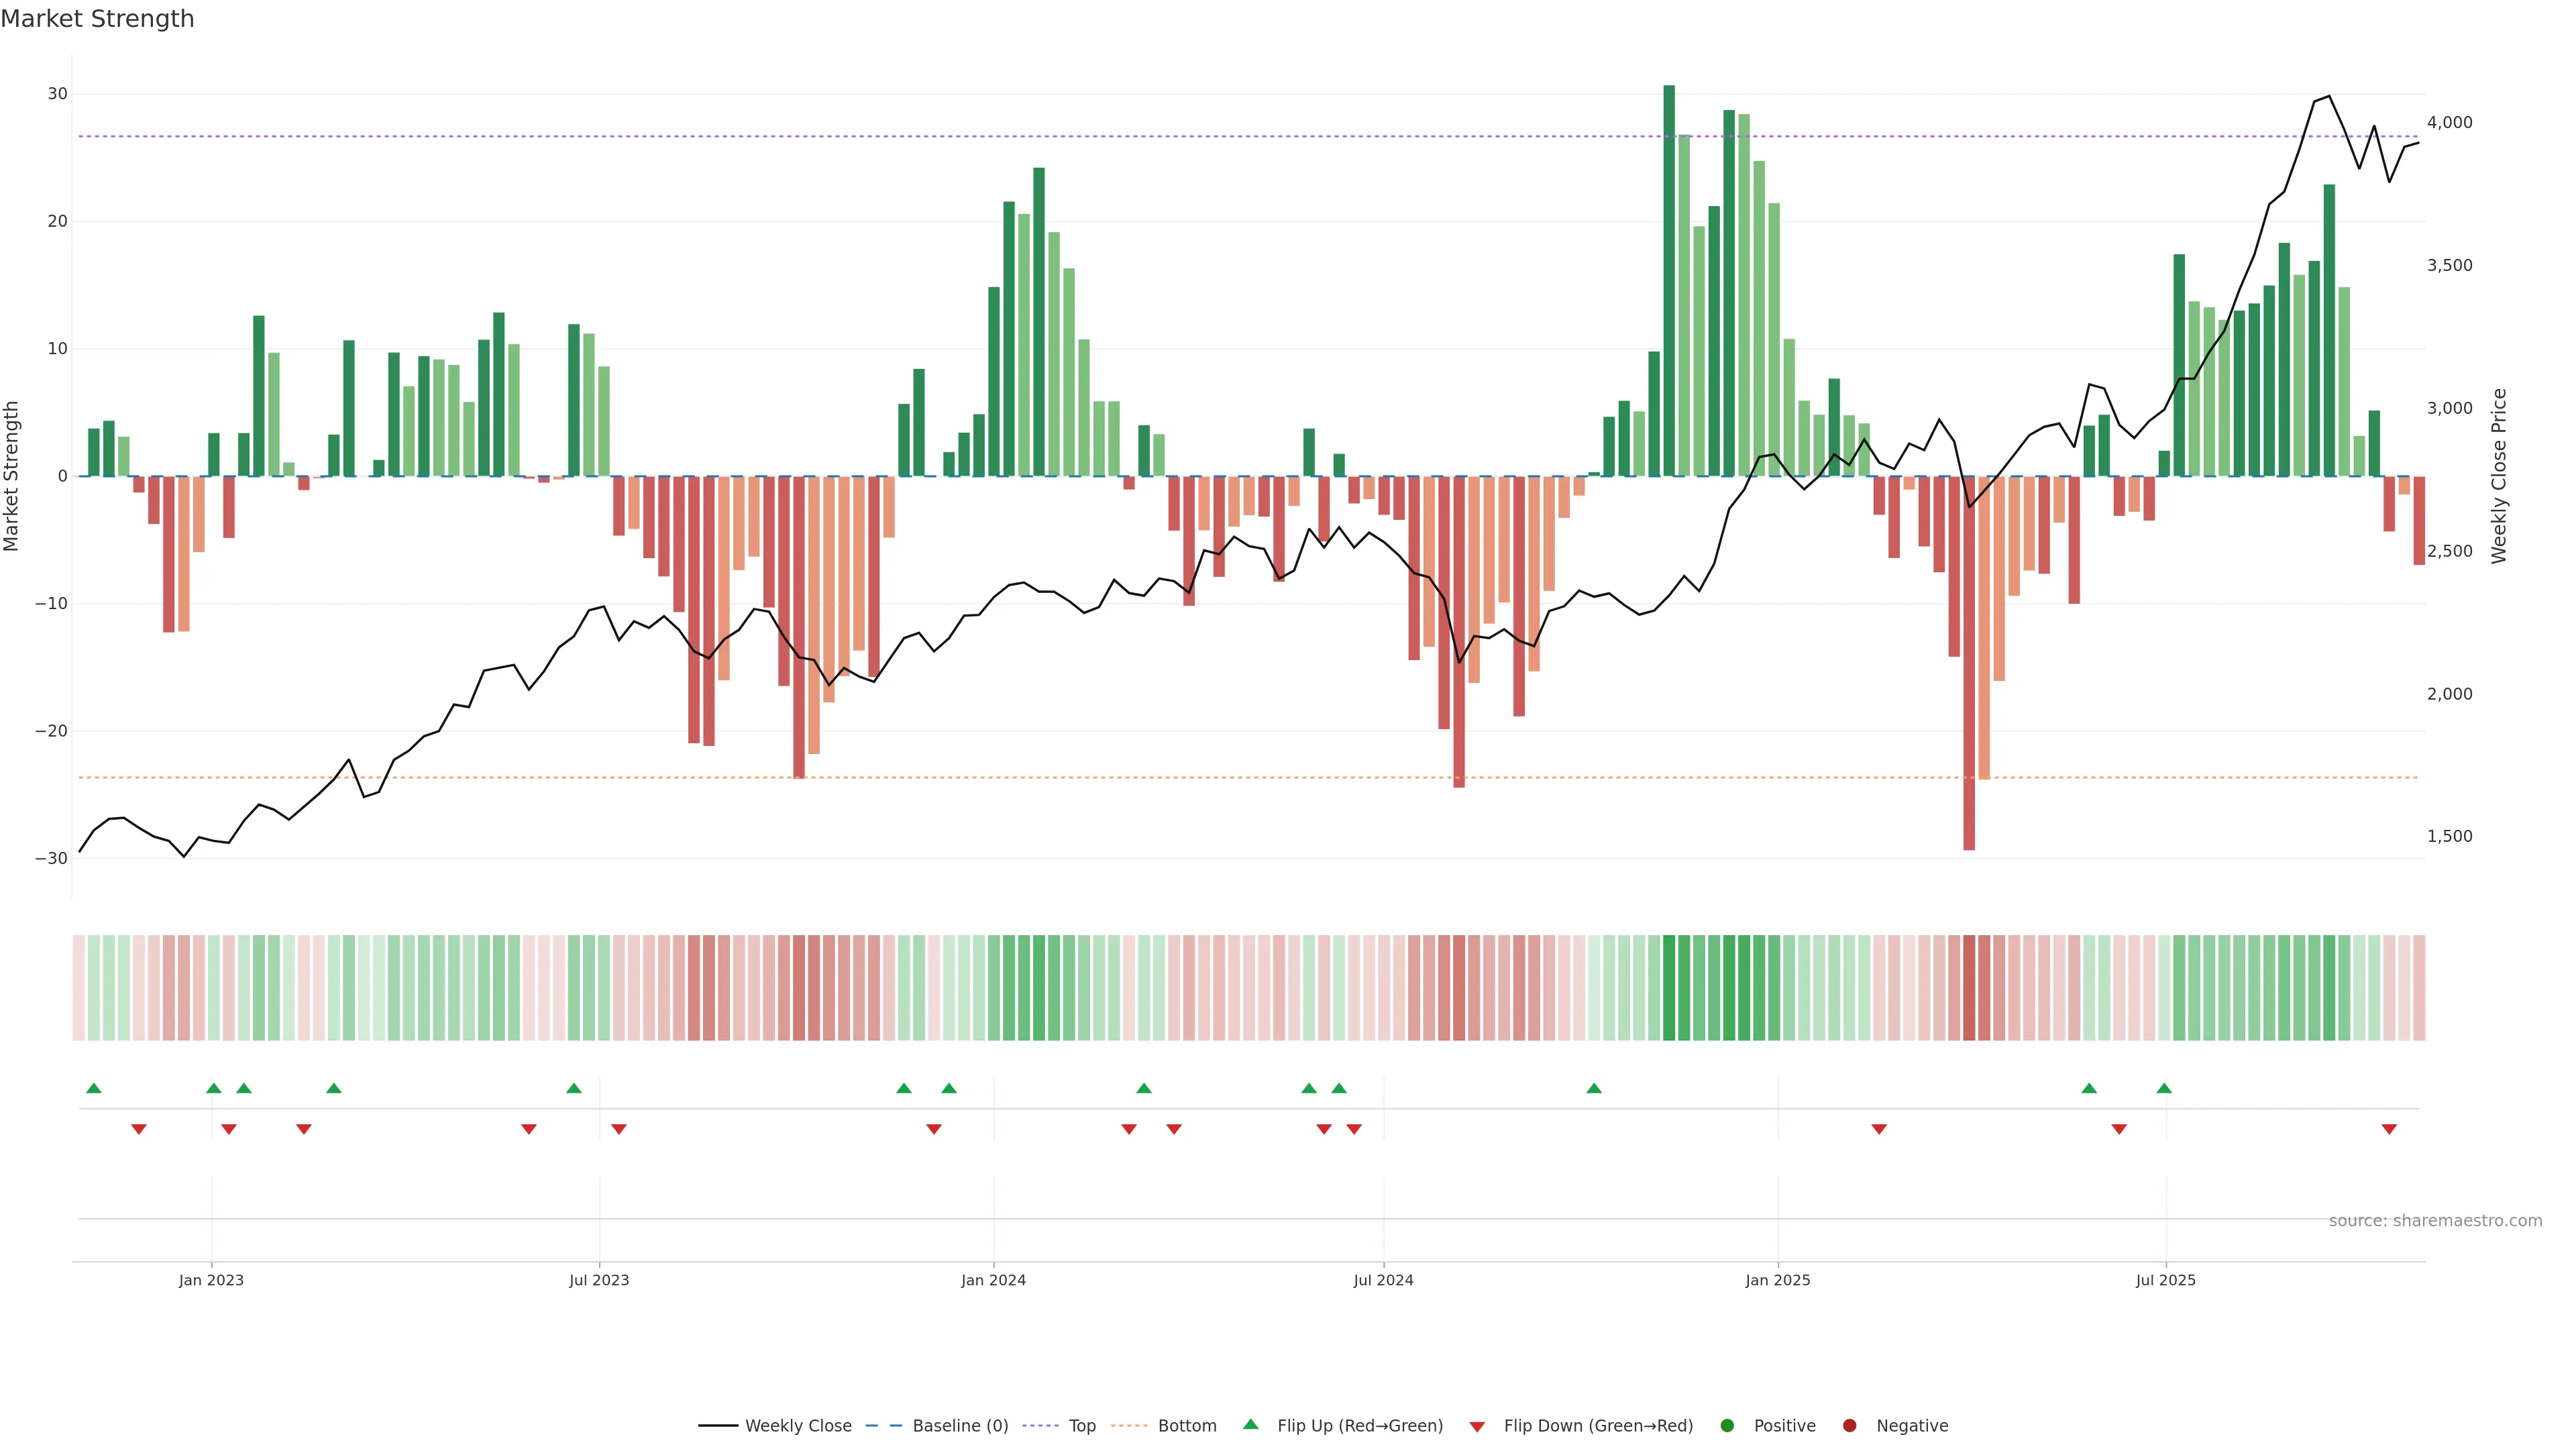Image resolution: width=2576 pixels, height=1449 pixels.
Task: Click the source: sharemaestro.com text
Action: pyautogui.click(x=2435, y=1221)
